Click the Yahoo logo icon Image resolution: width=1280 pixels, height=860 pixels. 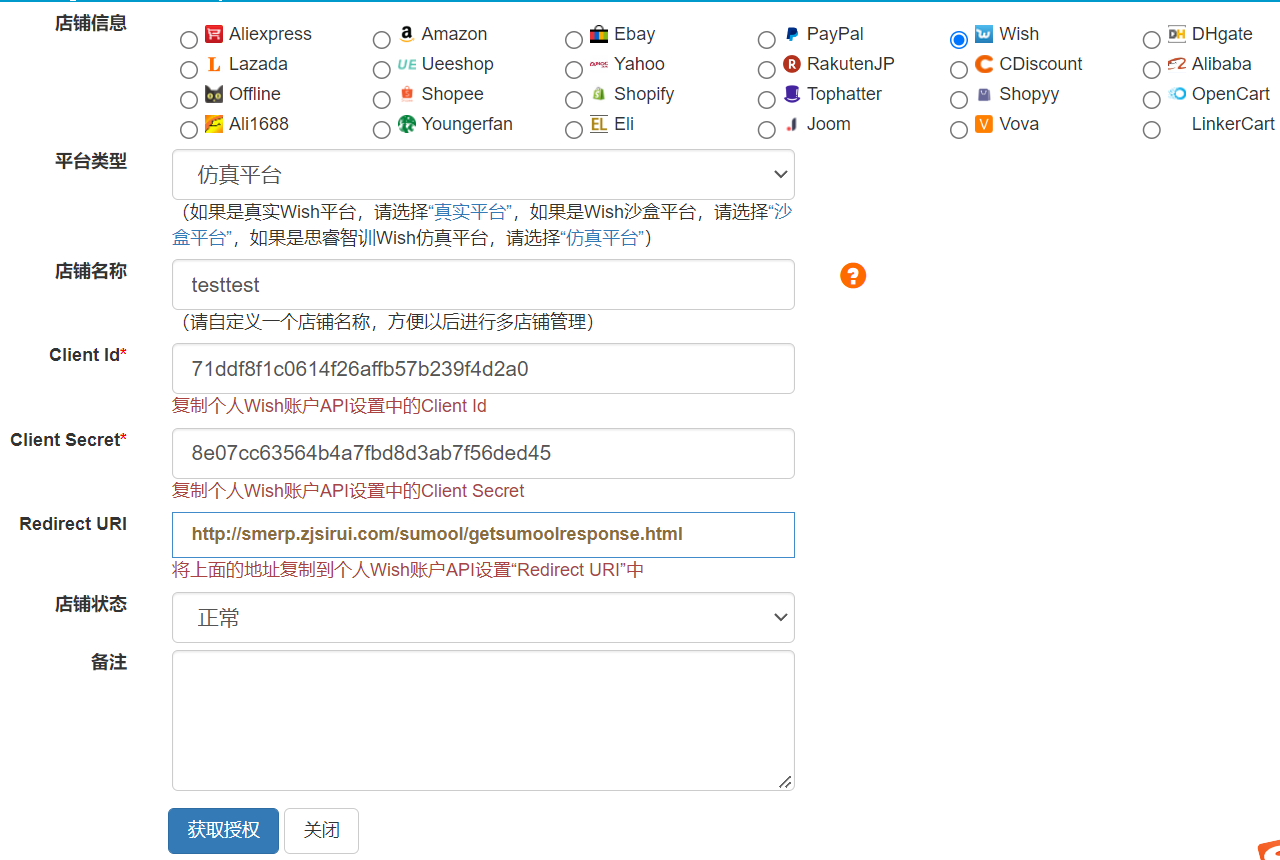point(599,64)
